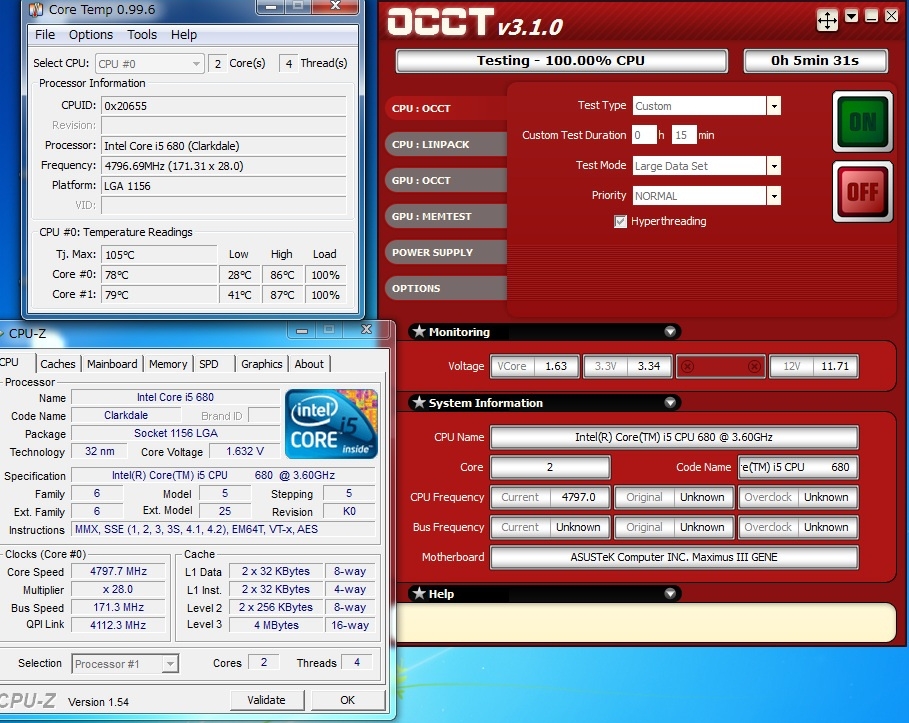Open the File menu in Core Temp
Viewport: 909px width, 723px height.
(x=45, y=35)
